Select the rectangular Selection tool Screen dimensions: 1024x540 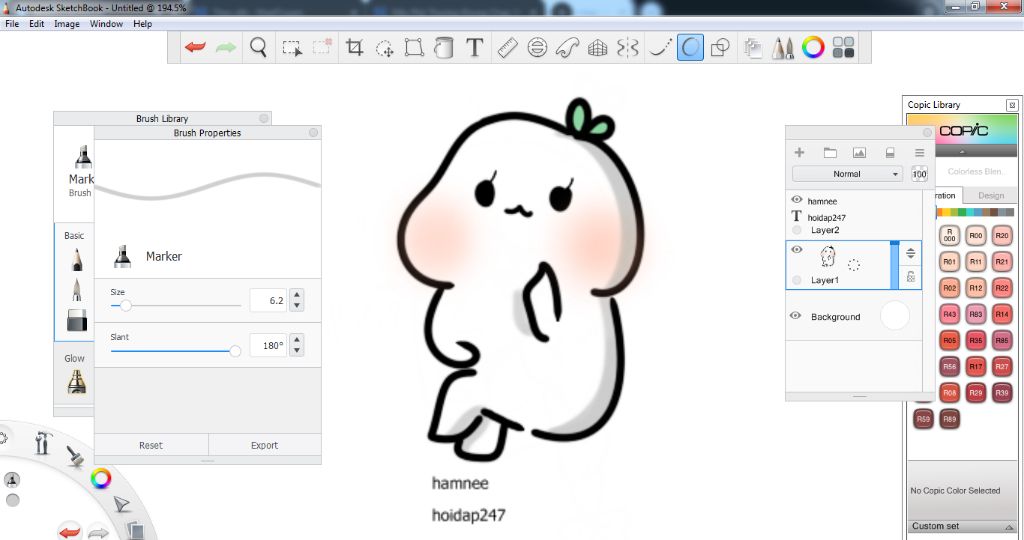tap(291, 48)
